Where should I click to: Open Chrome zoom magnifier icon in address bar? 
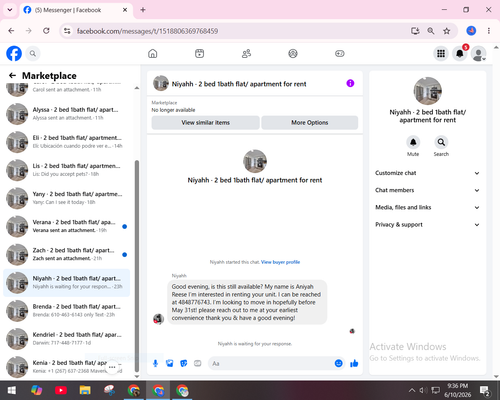pos(431,31)
